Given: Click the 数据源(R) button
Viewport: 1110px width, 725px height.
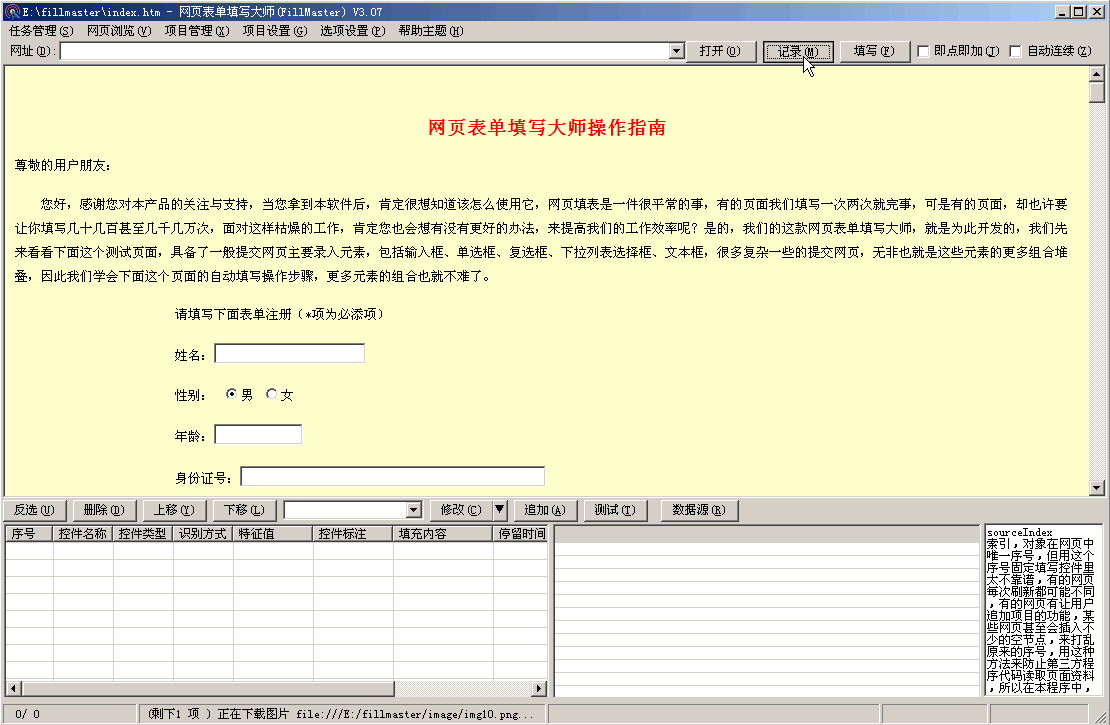Looking at the screenshot, I should coord(699,510).
